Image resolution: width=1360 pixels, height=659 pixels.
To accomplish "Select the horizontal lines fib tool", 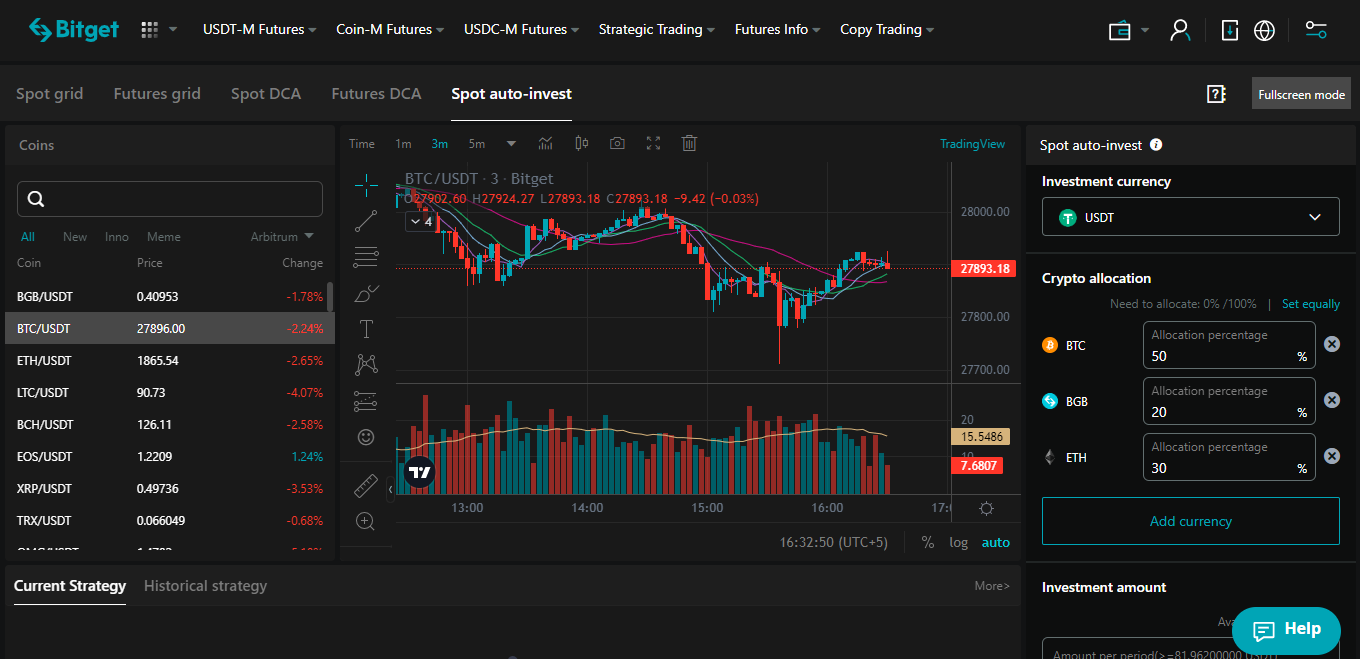I will (366, 257).
